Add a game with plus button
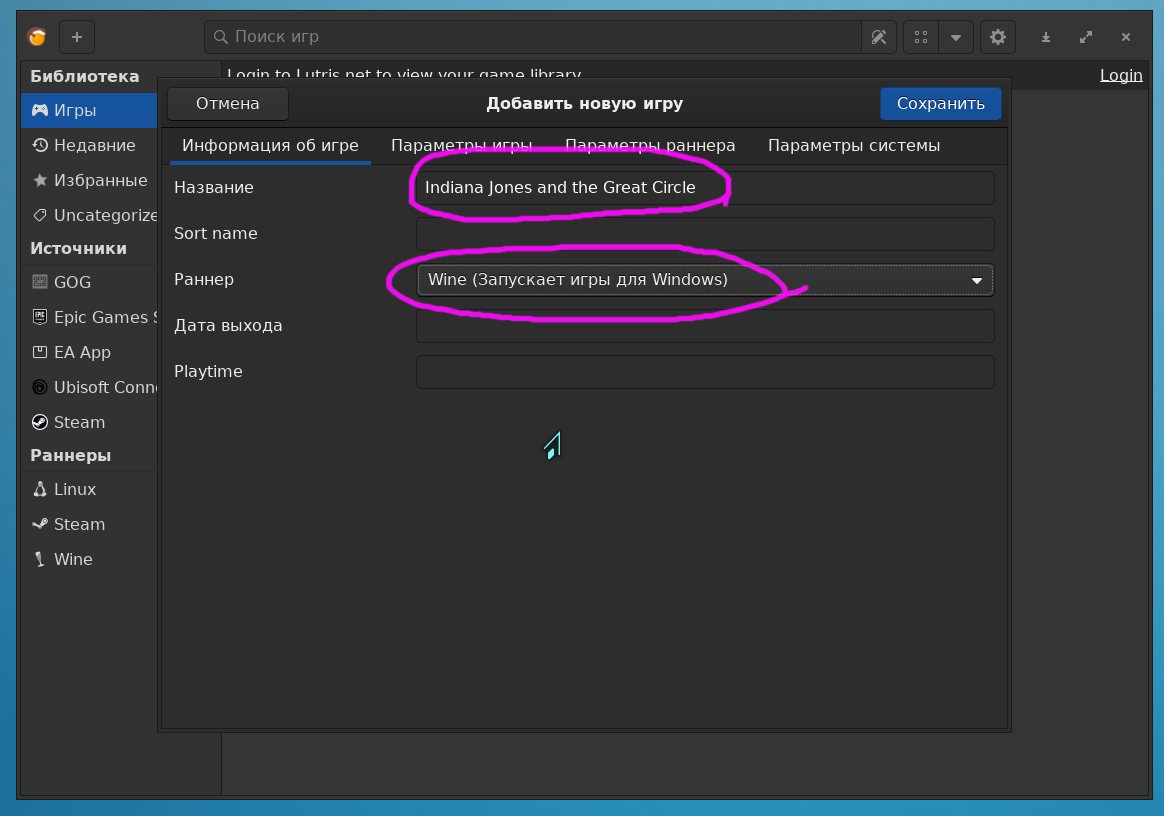1164x816 pixels. tap(76, 36)
